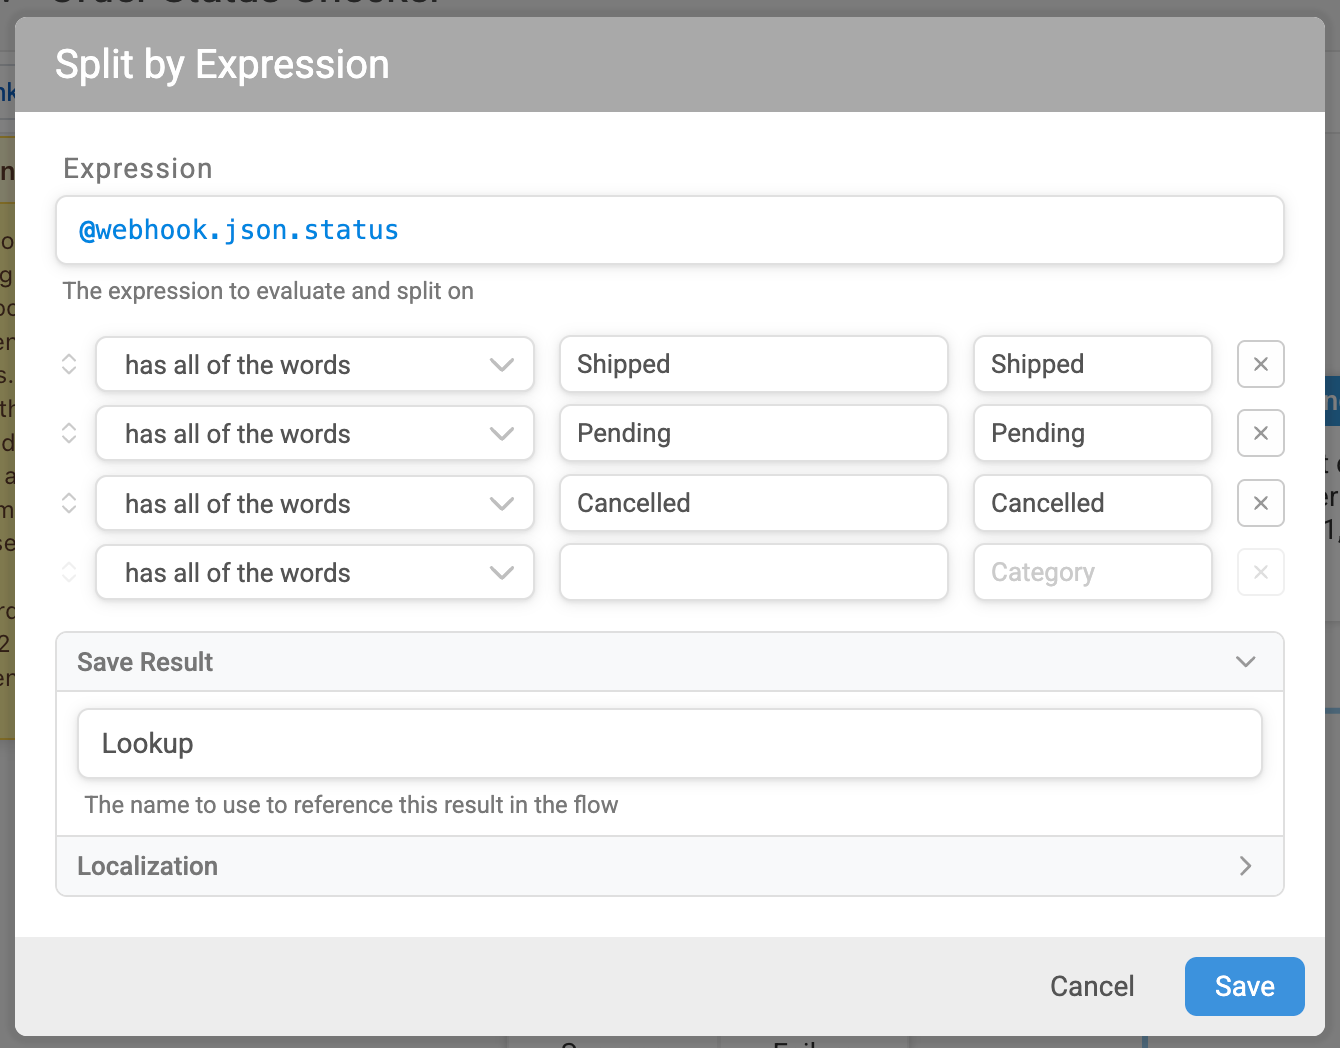Open operator dropdown for Shipped rule

point(315,364)
